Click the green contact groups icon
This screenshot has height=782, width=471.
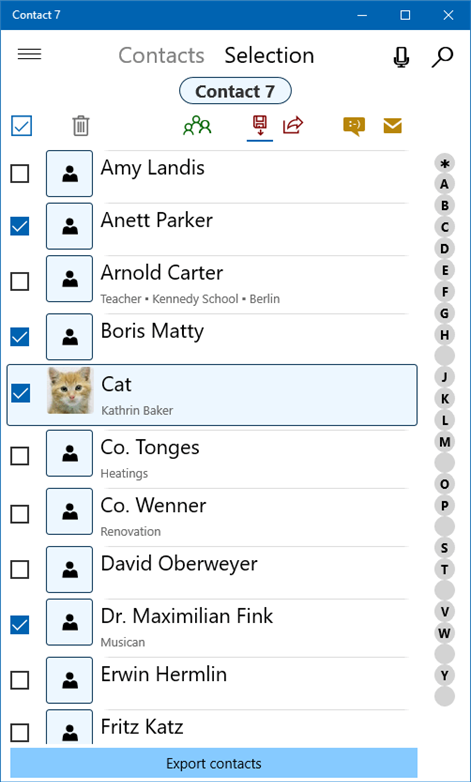[197, 126]
